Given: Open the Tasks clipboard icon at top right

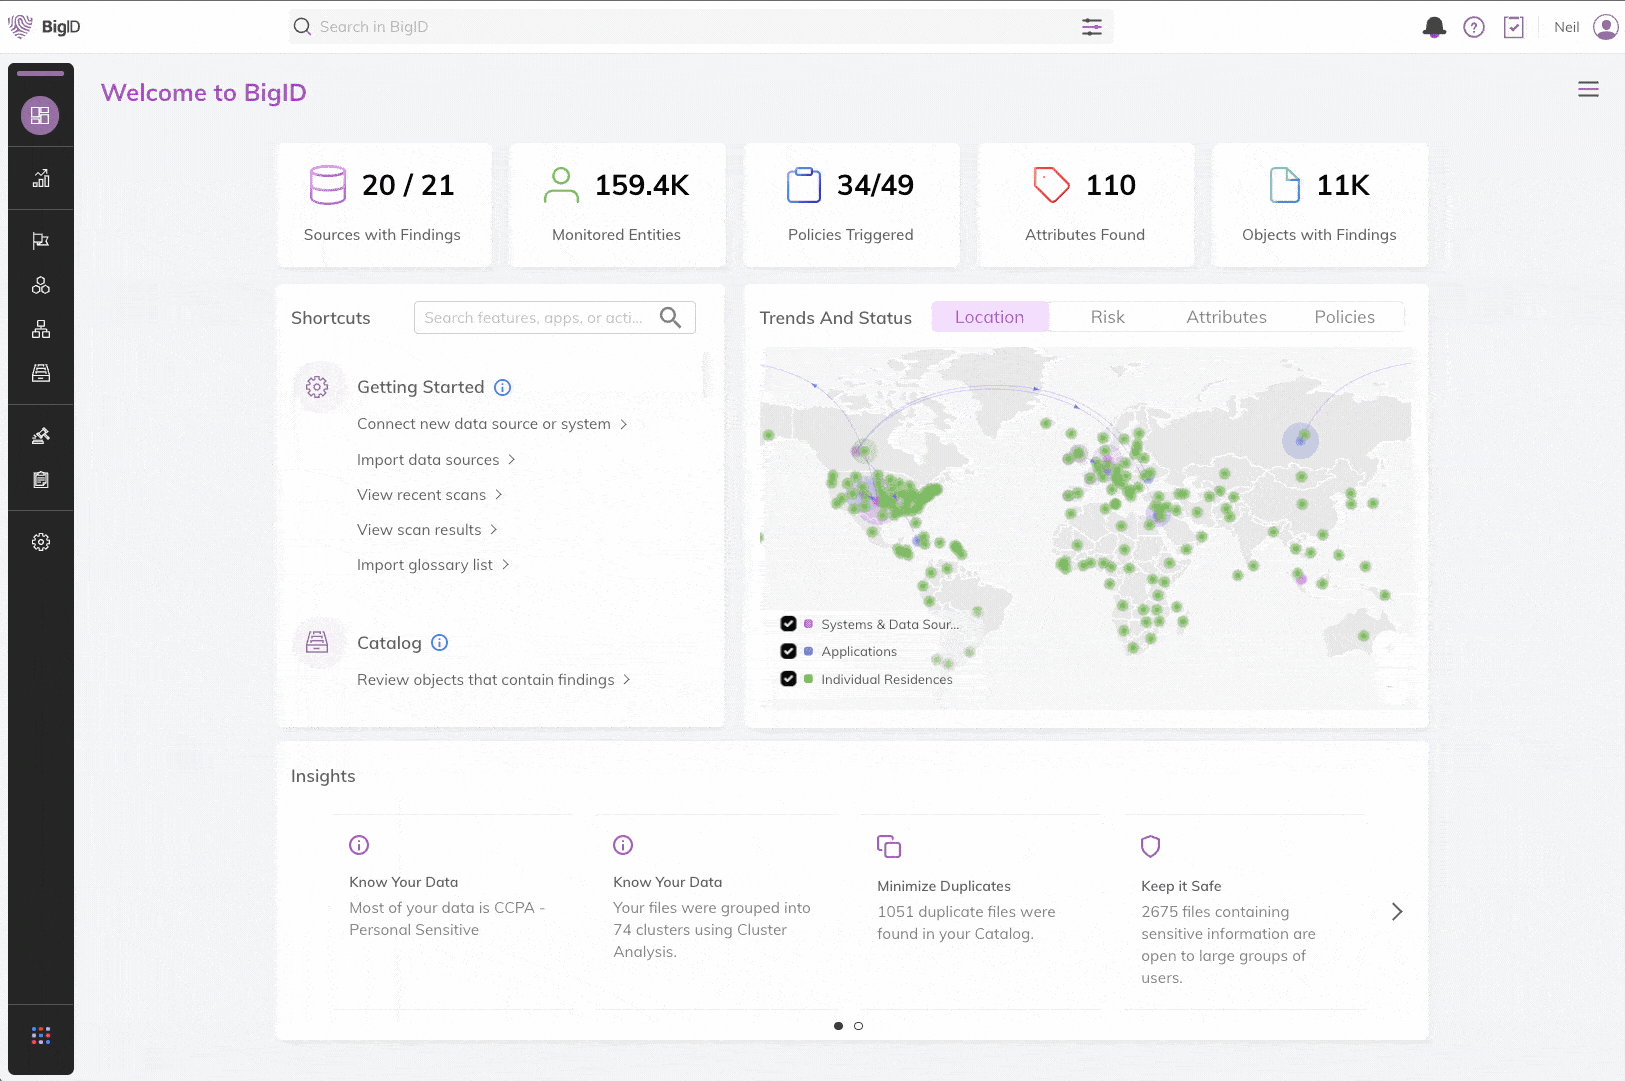Looking at the screenshot, I should click(1514, 27).
